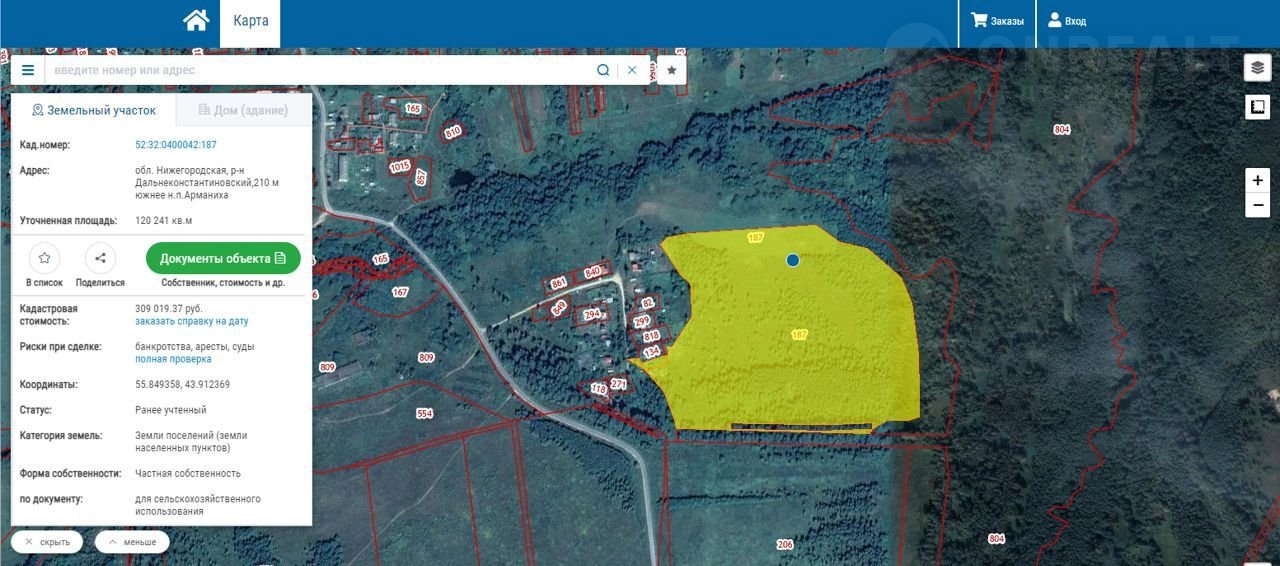
Task: Clear the search field with X
Action: tap(632, 70)
